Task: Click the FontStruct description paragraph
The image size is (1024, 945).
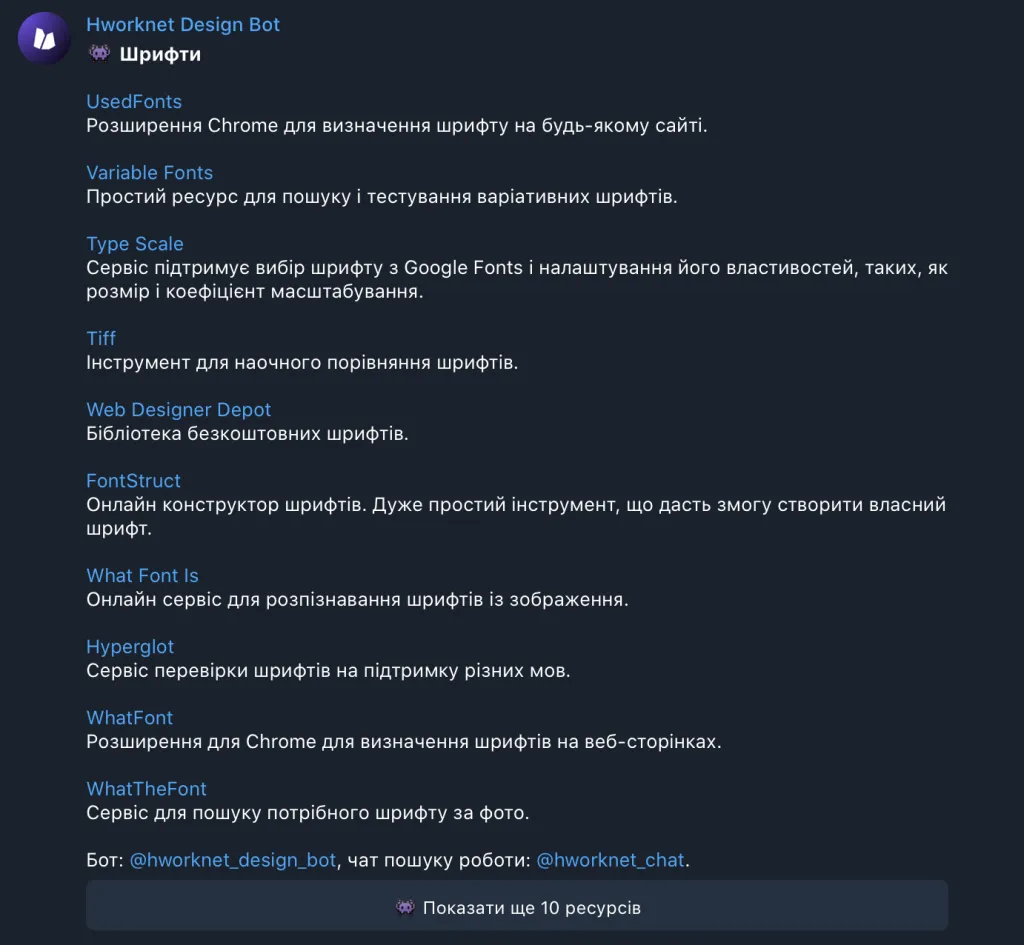Action: (x=516, y=517)
